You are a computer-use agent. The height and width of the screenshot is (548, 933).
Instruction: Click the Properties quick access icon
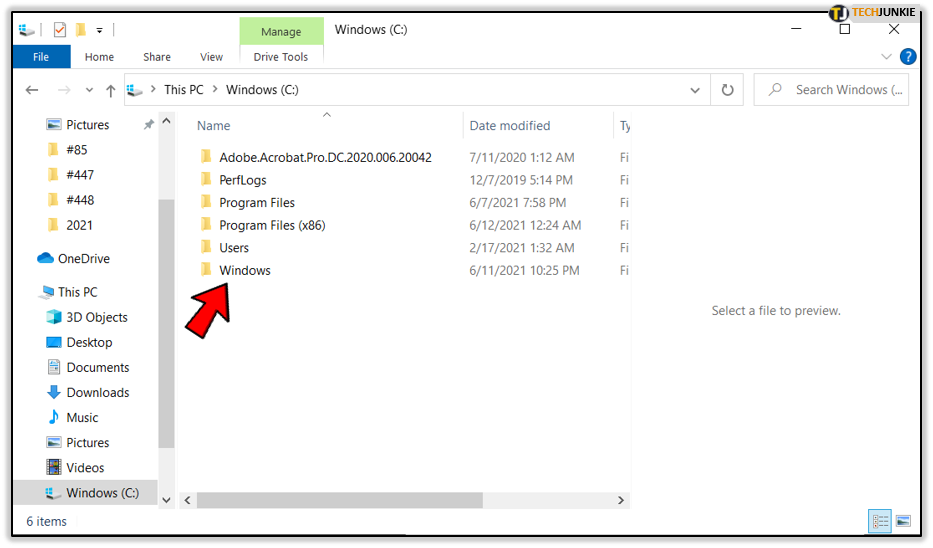click(x=60, y=30)
